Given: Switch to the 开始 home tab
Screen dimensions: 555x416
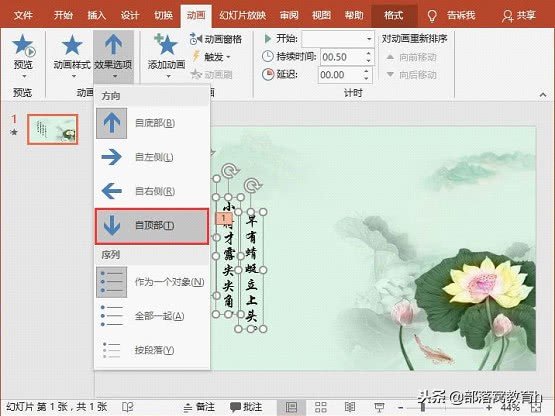Looking at the screenshot, I should 63,16.
